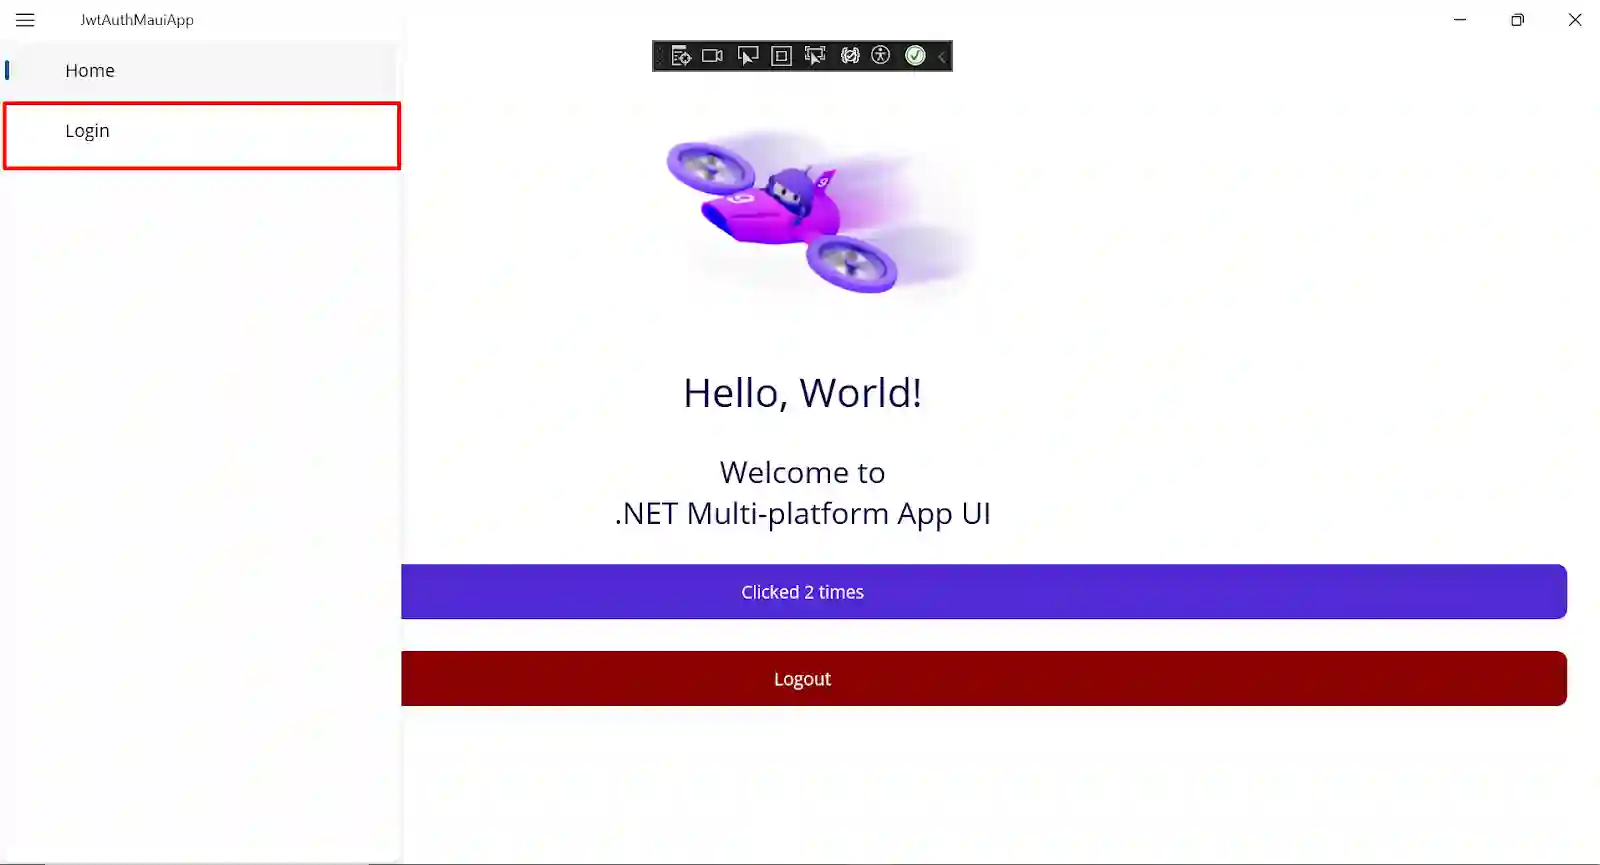Select Home in the flyout menu

90,71
